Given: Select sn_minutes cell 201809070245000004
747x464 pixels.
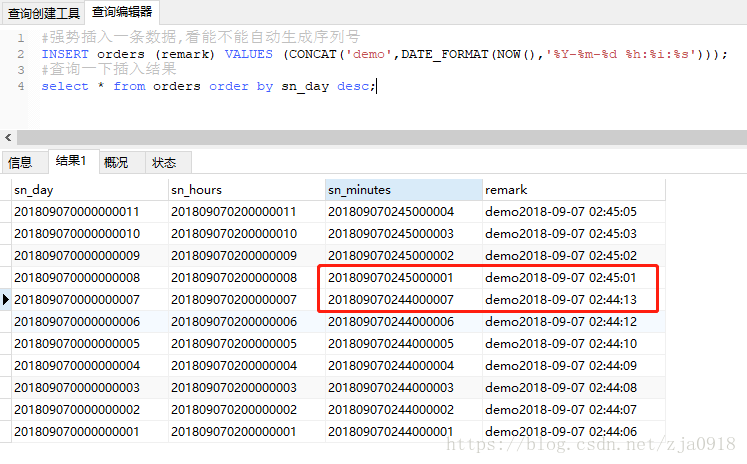Looking at the screenshot, I should [x=404, y=212].
